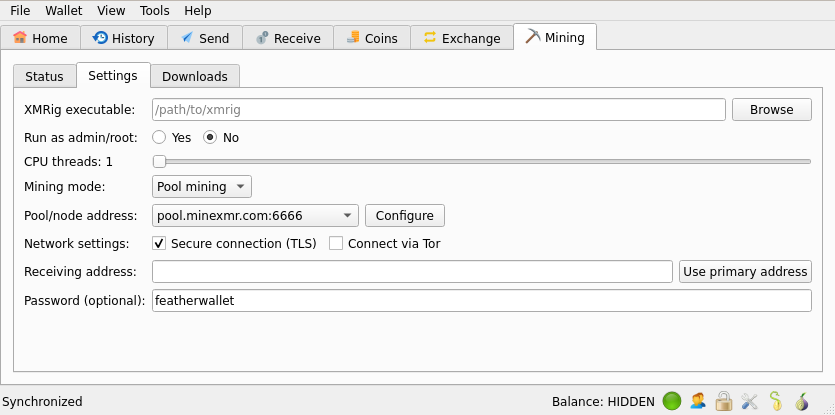835x415 pixels.
Task: Expand the Mining mode dropdown
Action: click(202, 187)
